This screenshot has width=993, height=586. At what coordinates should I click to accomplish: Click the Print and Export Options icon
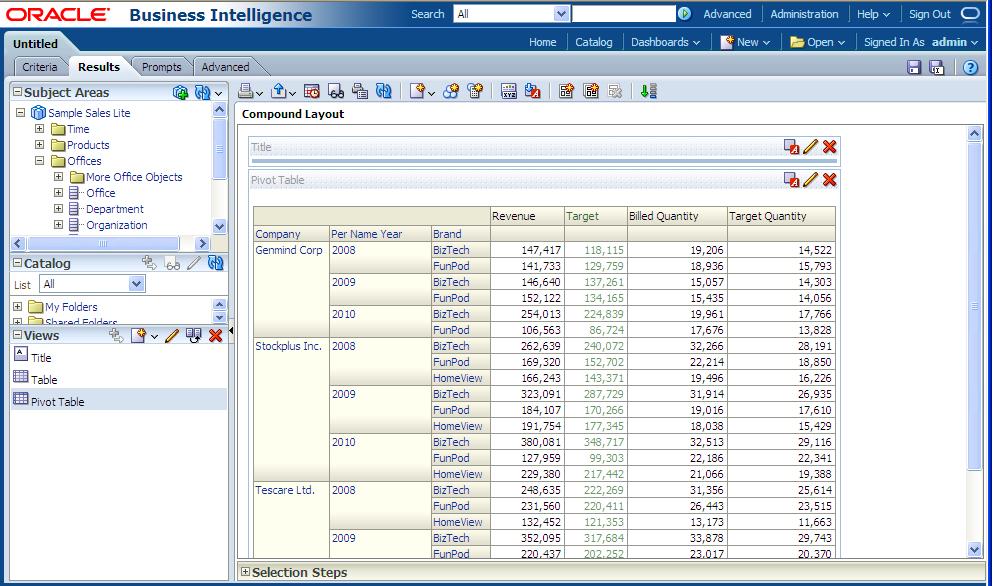coord(360,91)
